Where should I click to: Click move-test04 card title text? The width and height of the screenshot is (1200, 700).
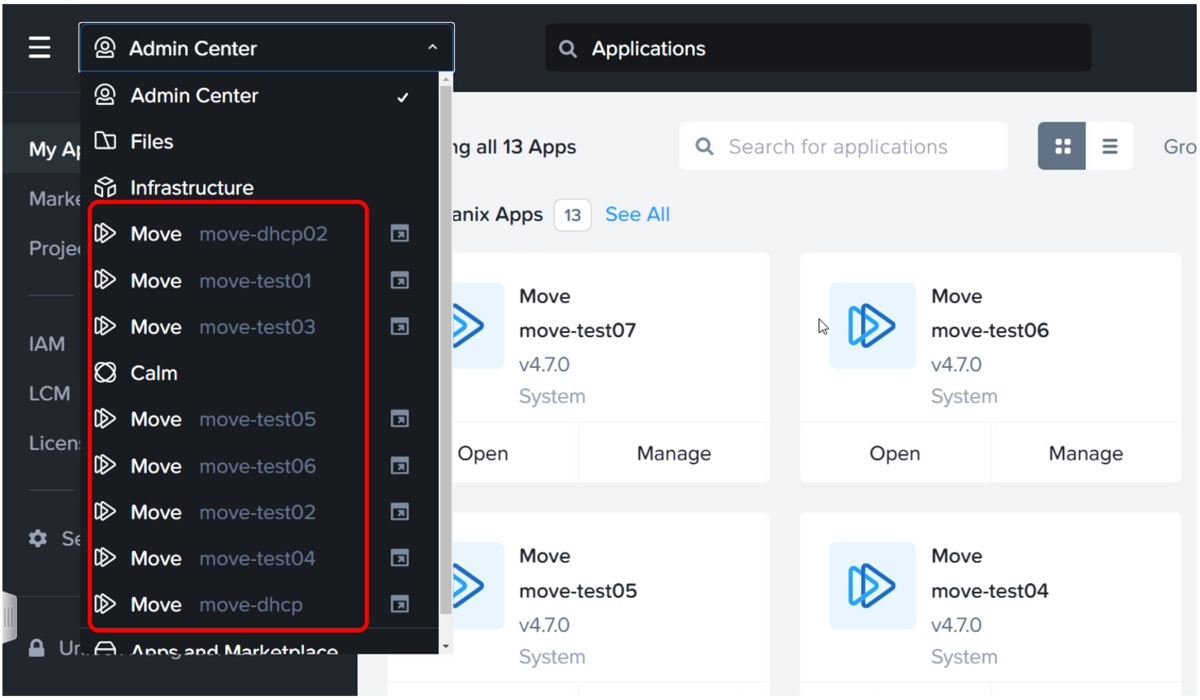[990, 591]
